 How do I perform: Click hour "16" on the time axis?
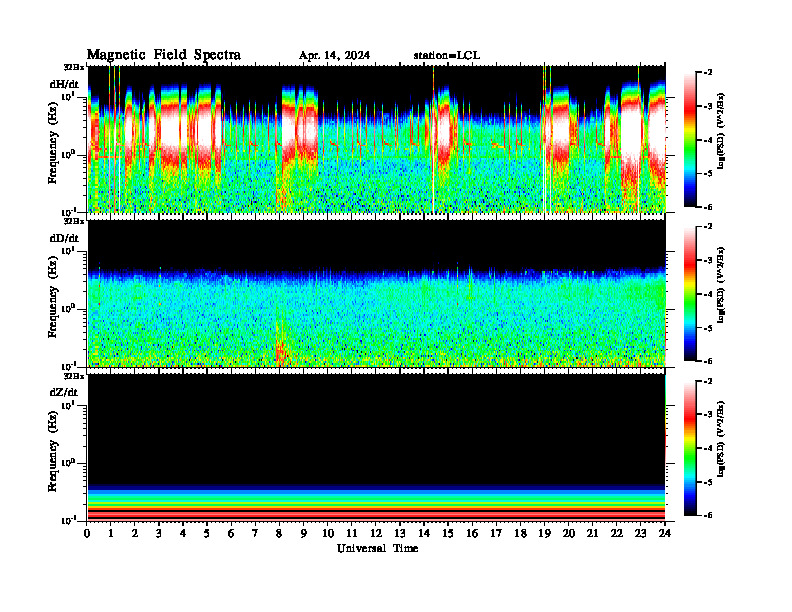click(472, 533)
